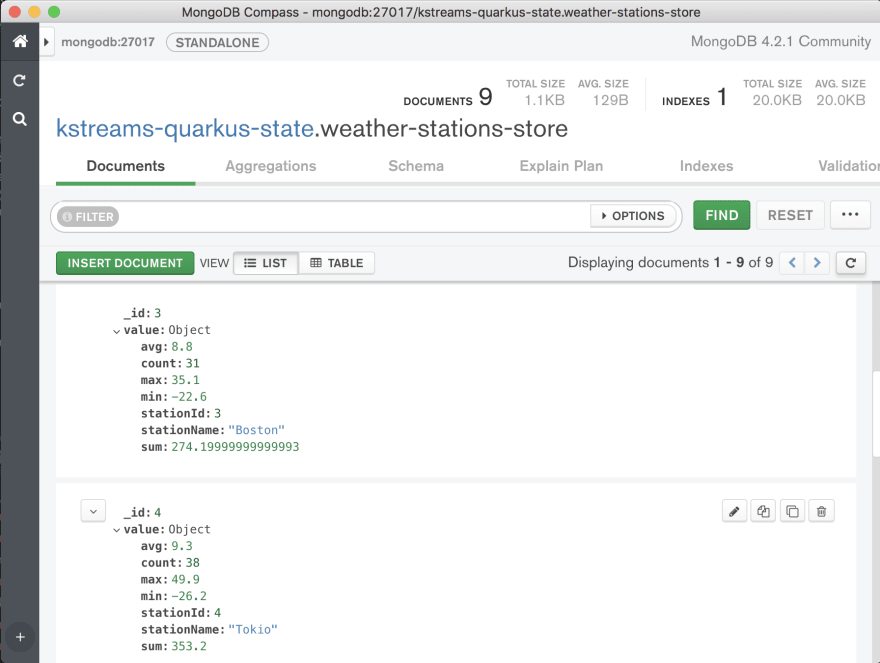Click the _id field of document 3

pos(142,313)
